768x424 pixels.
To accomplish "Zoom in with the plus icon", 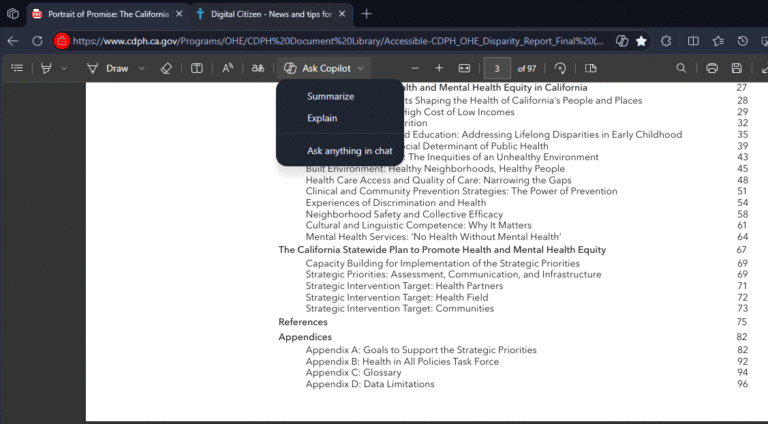I will (439, 68).
